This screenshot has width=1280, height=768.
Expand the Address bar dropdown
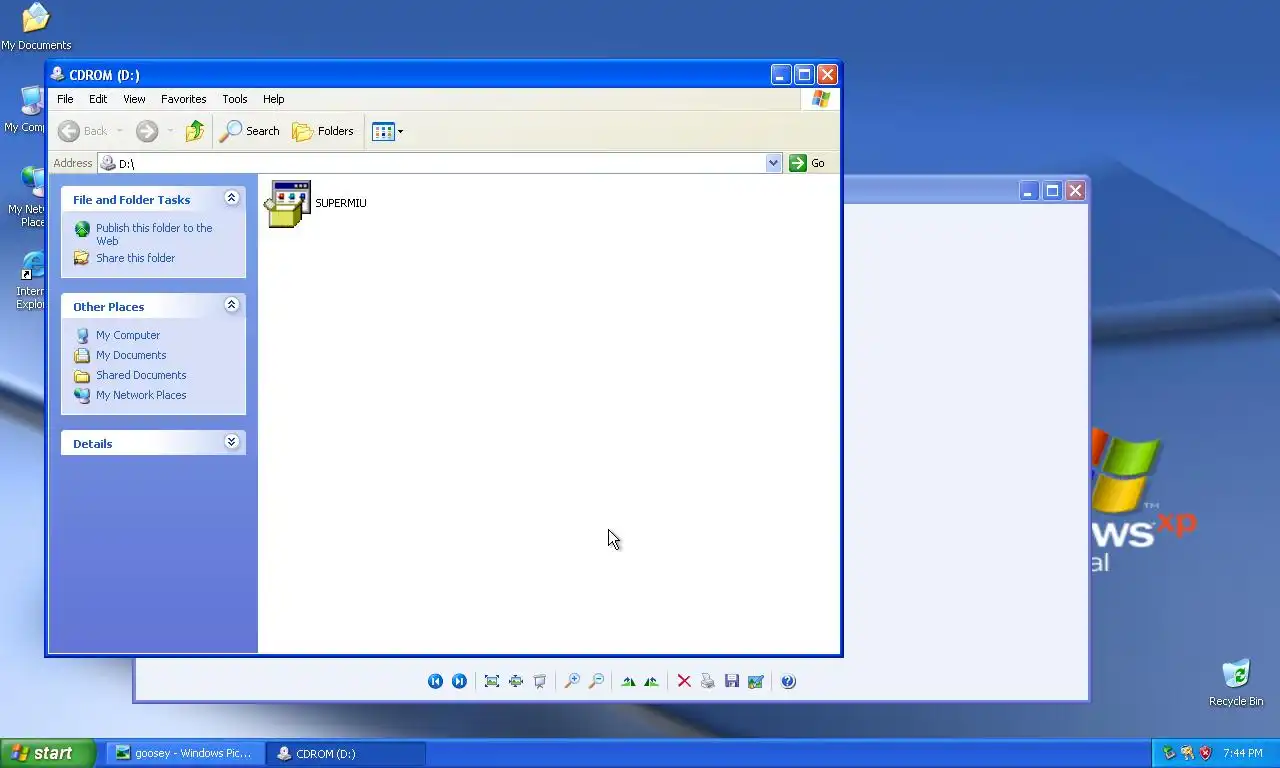point(773,163)
